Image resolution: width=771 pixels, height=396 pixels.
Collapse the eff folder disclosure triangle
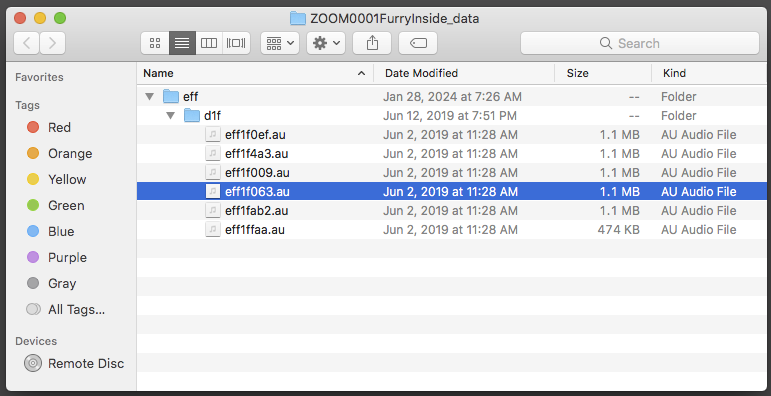[x=149, y=96]
